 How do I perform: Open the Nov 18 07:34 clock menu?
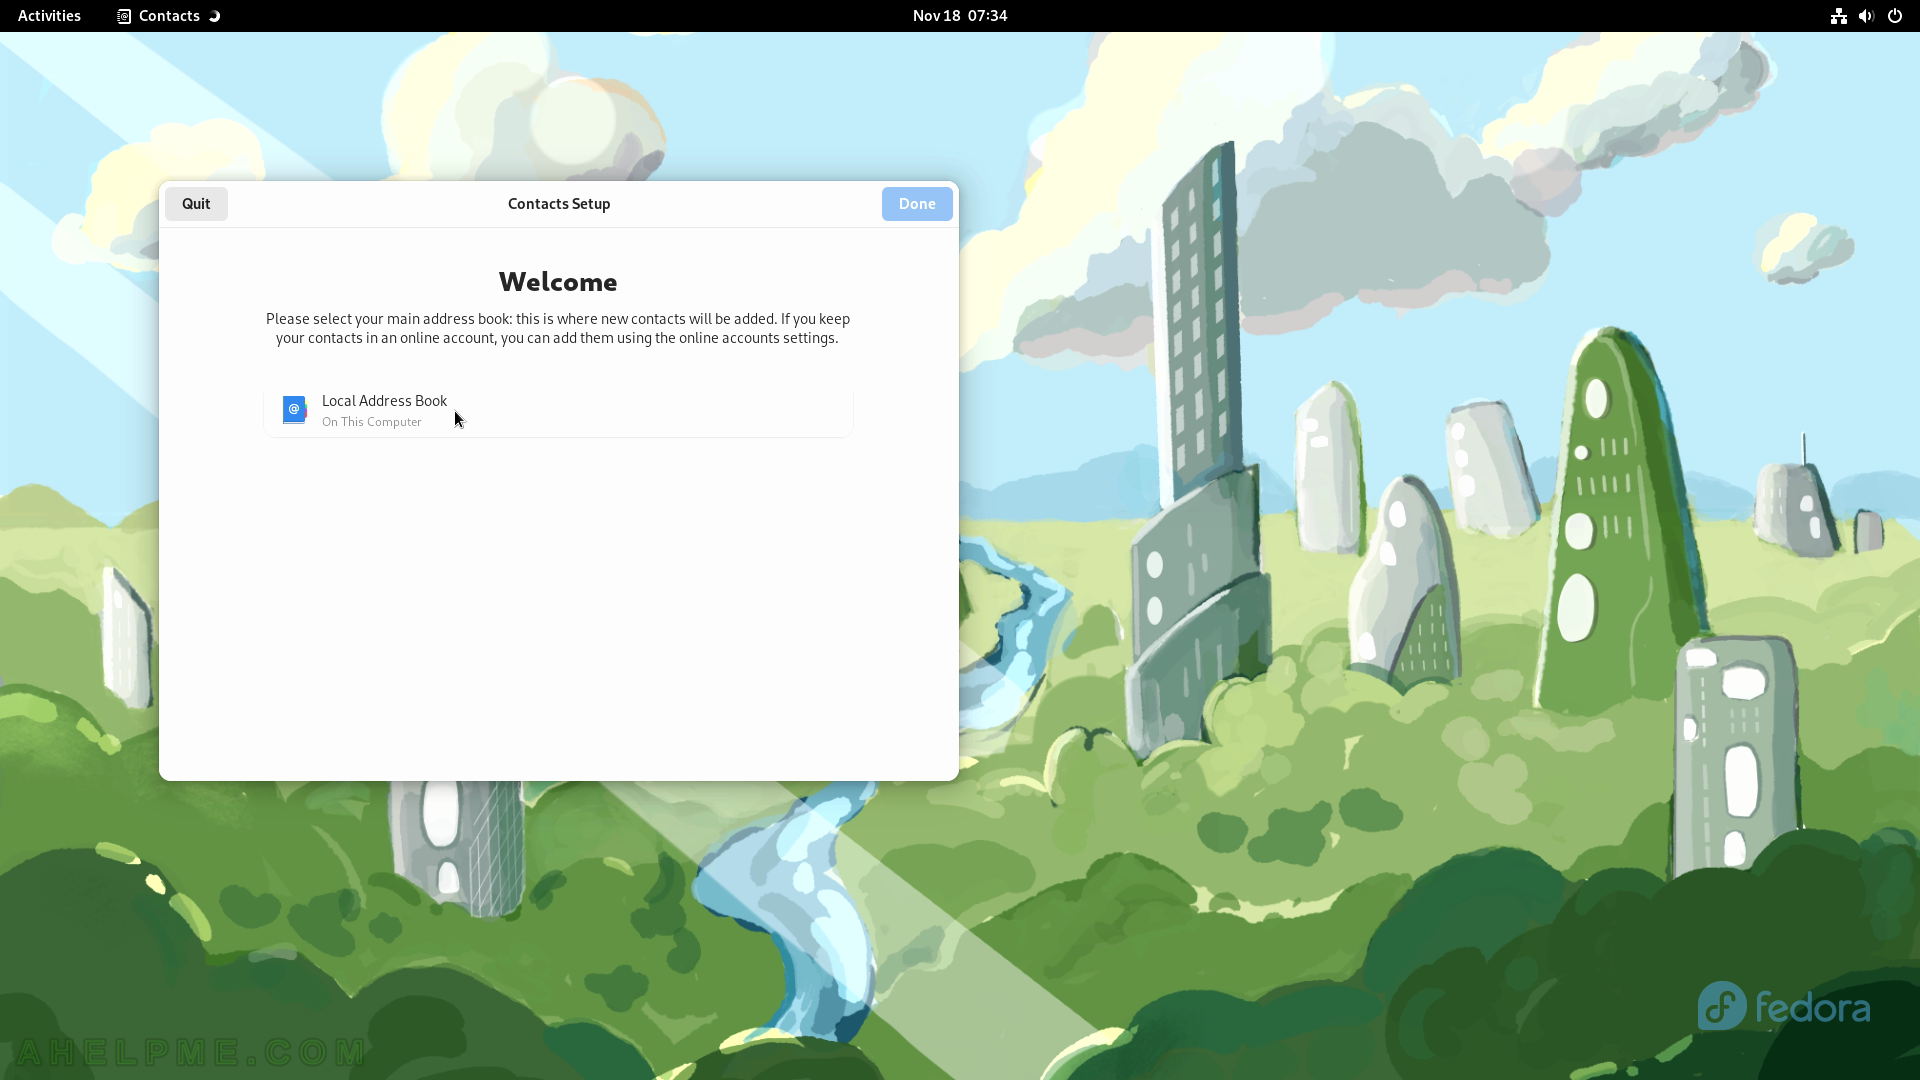(x=960, y=16)
